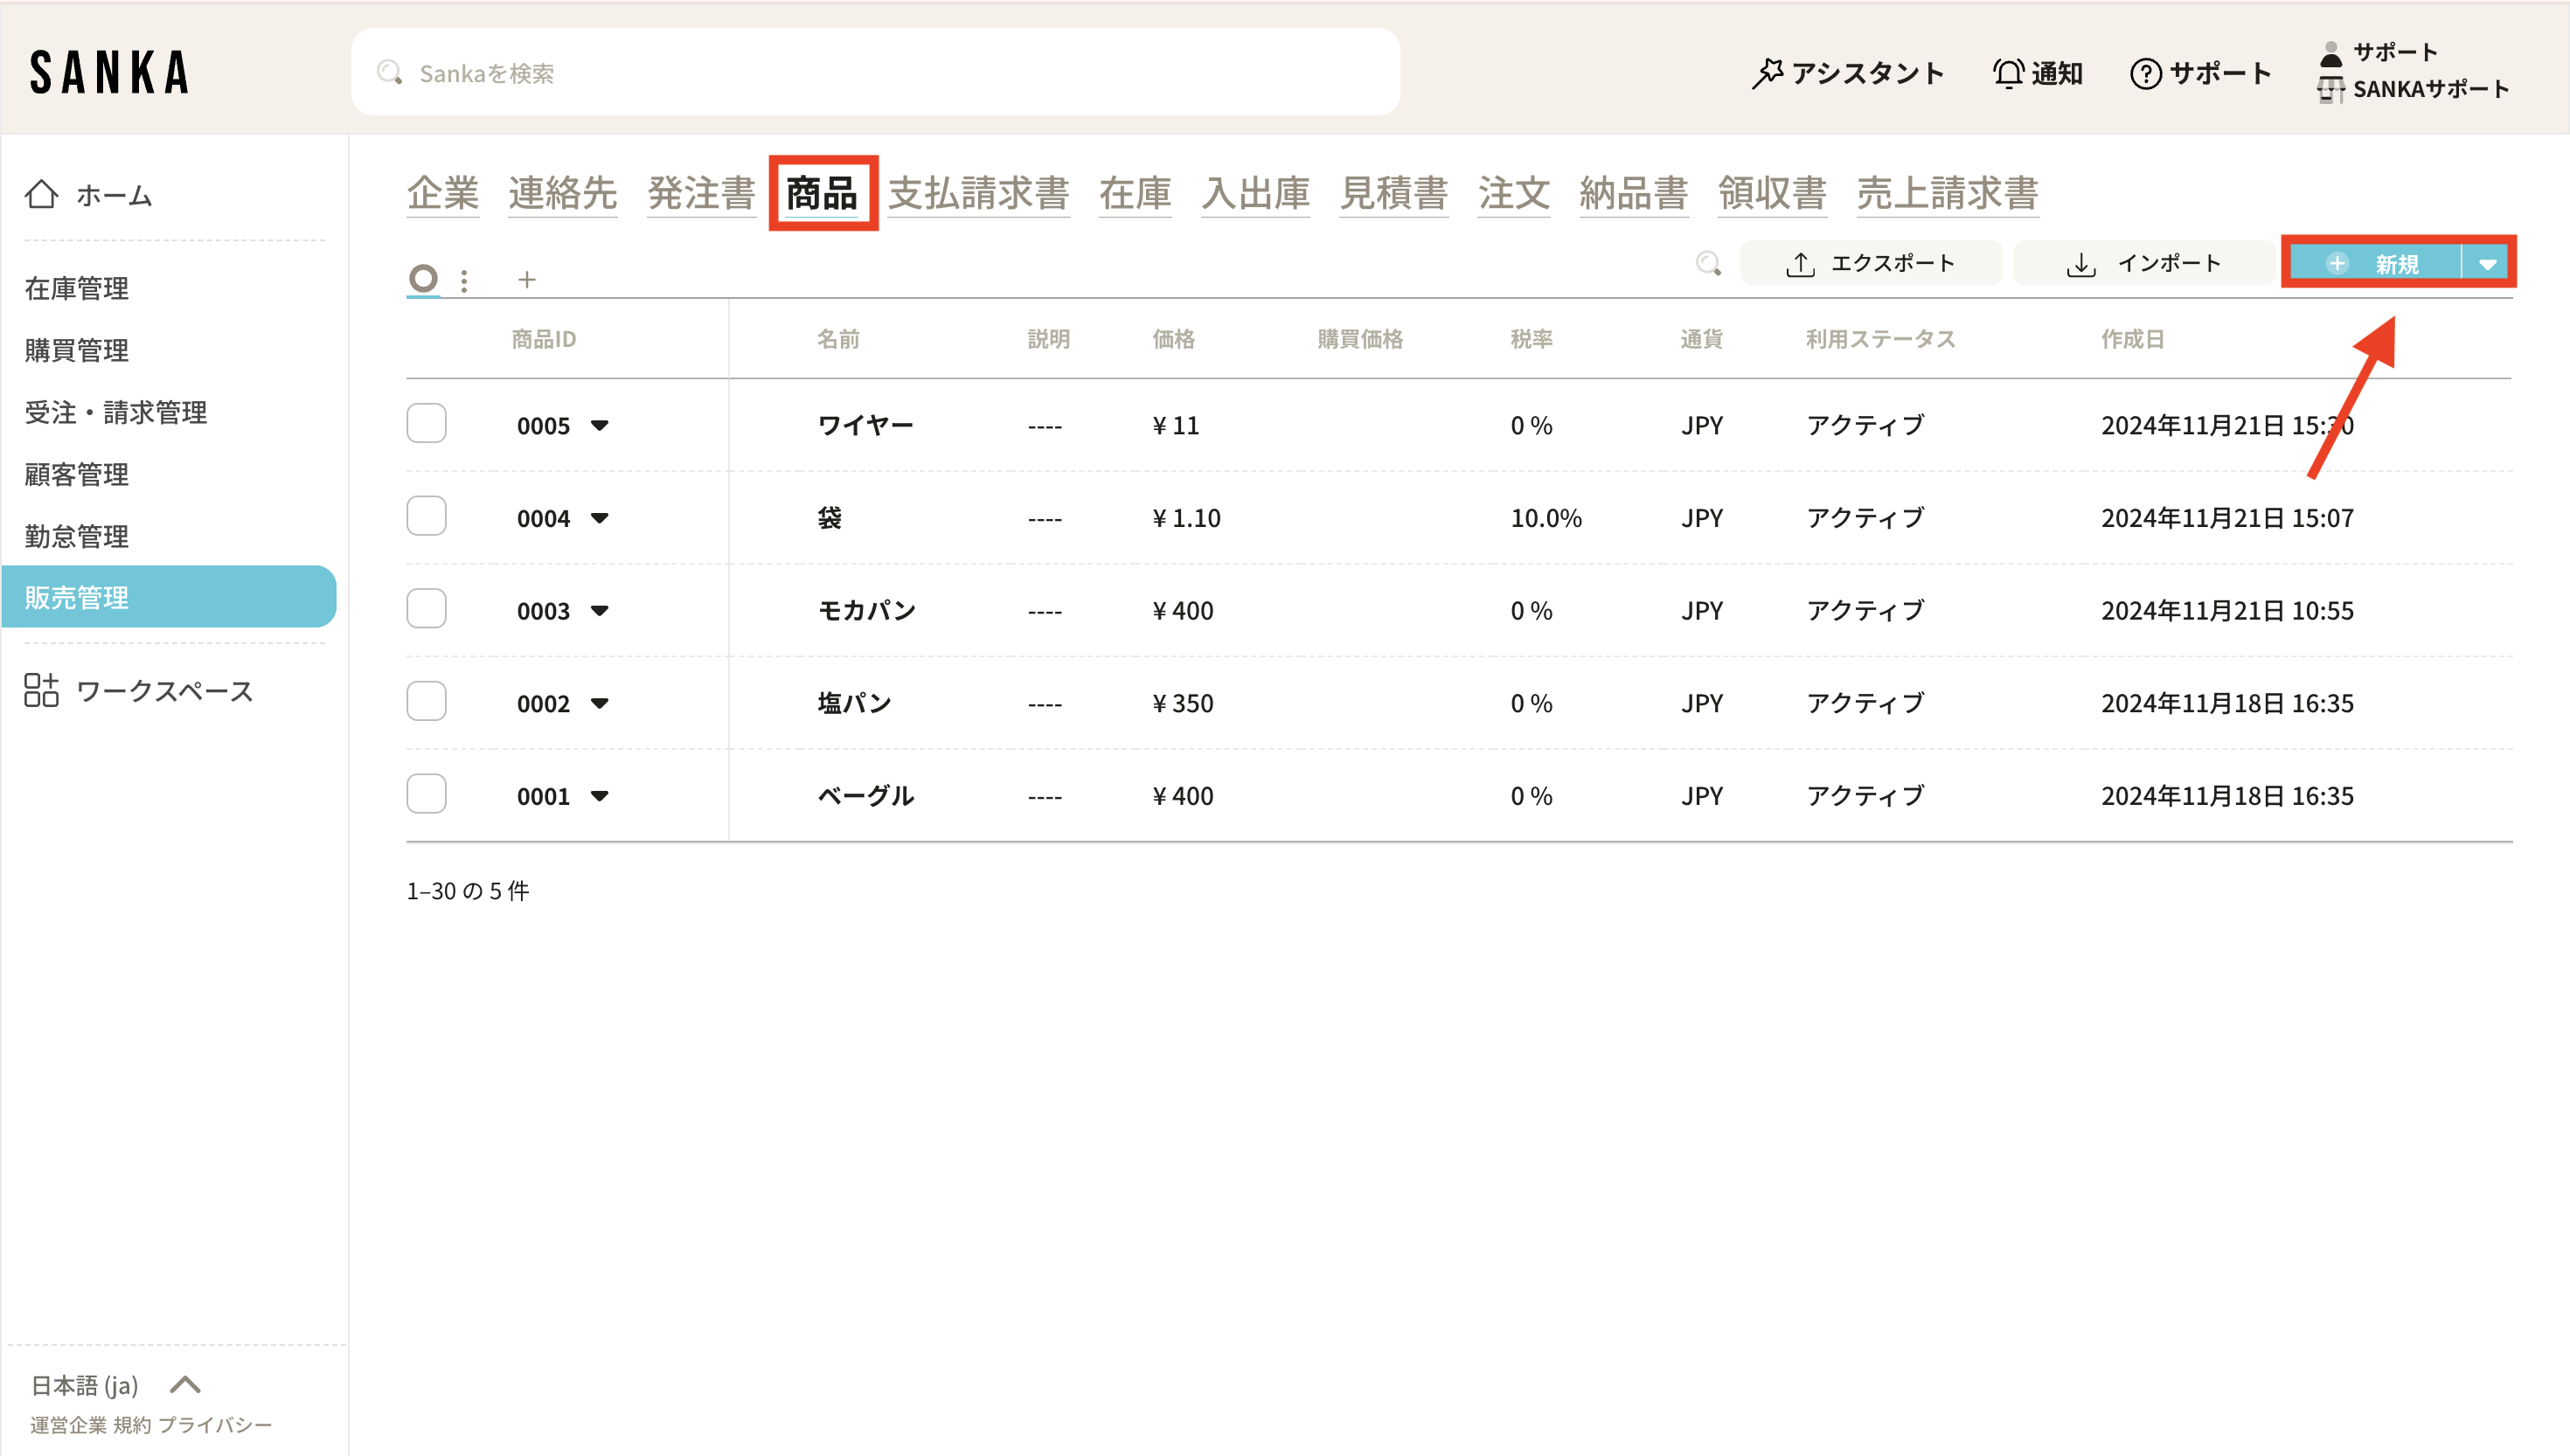
Task: Click the Support question mark icon
Action: click(x=2145, y=73)
